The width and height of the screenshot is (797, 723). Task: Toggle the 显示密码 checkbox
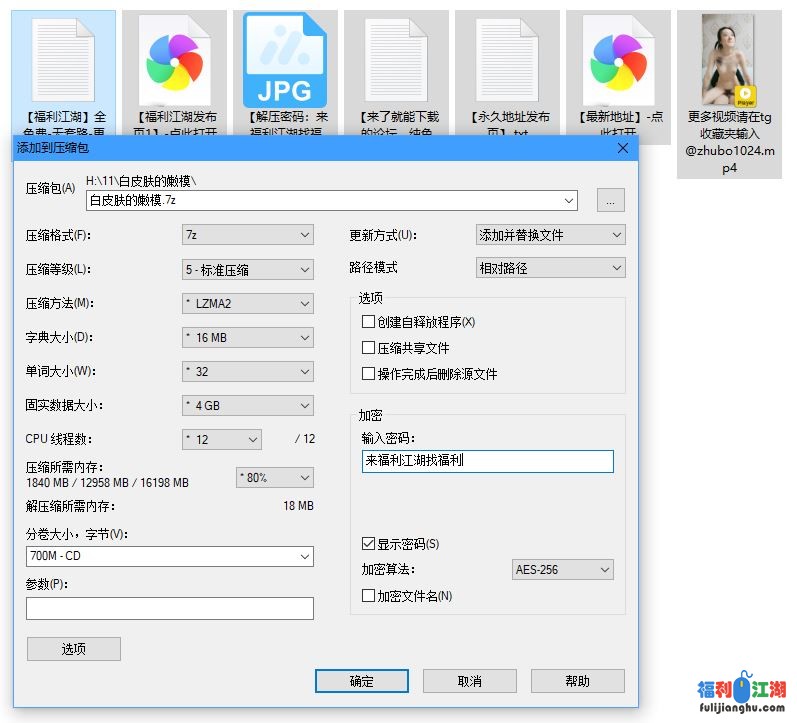pos(368,544)
